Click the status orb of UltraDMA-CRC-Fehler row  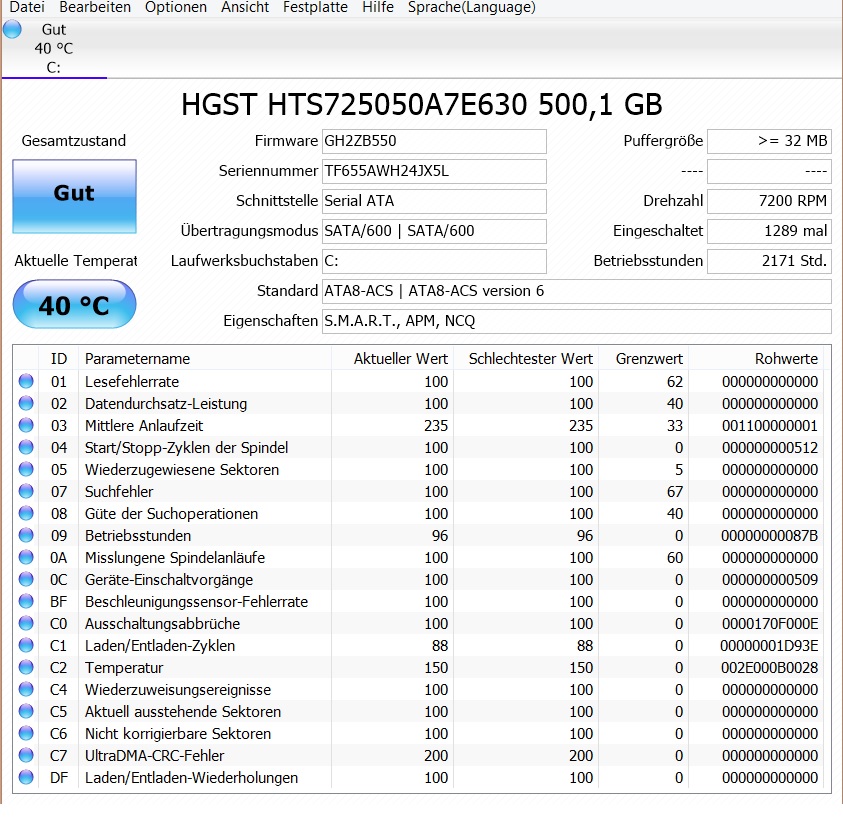26,756
